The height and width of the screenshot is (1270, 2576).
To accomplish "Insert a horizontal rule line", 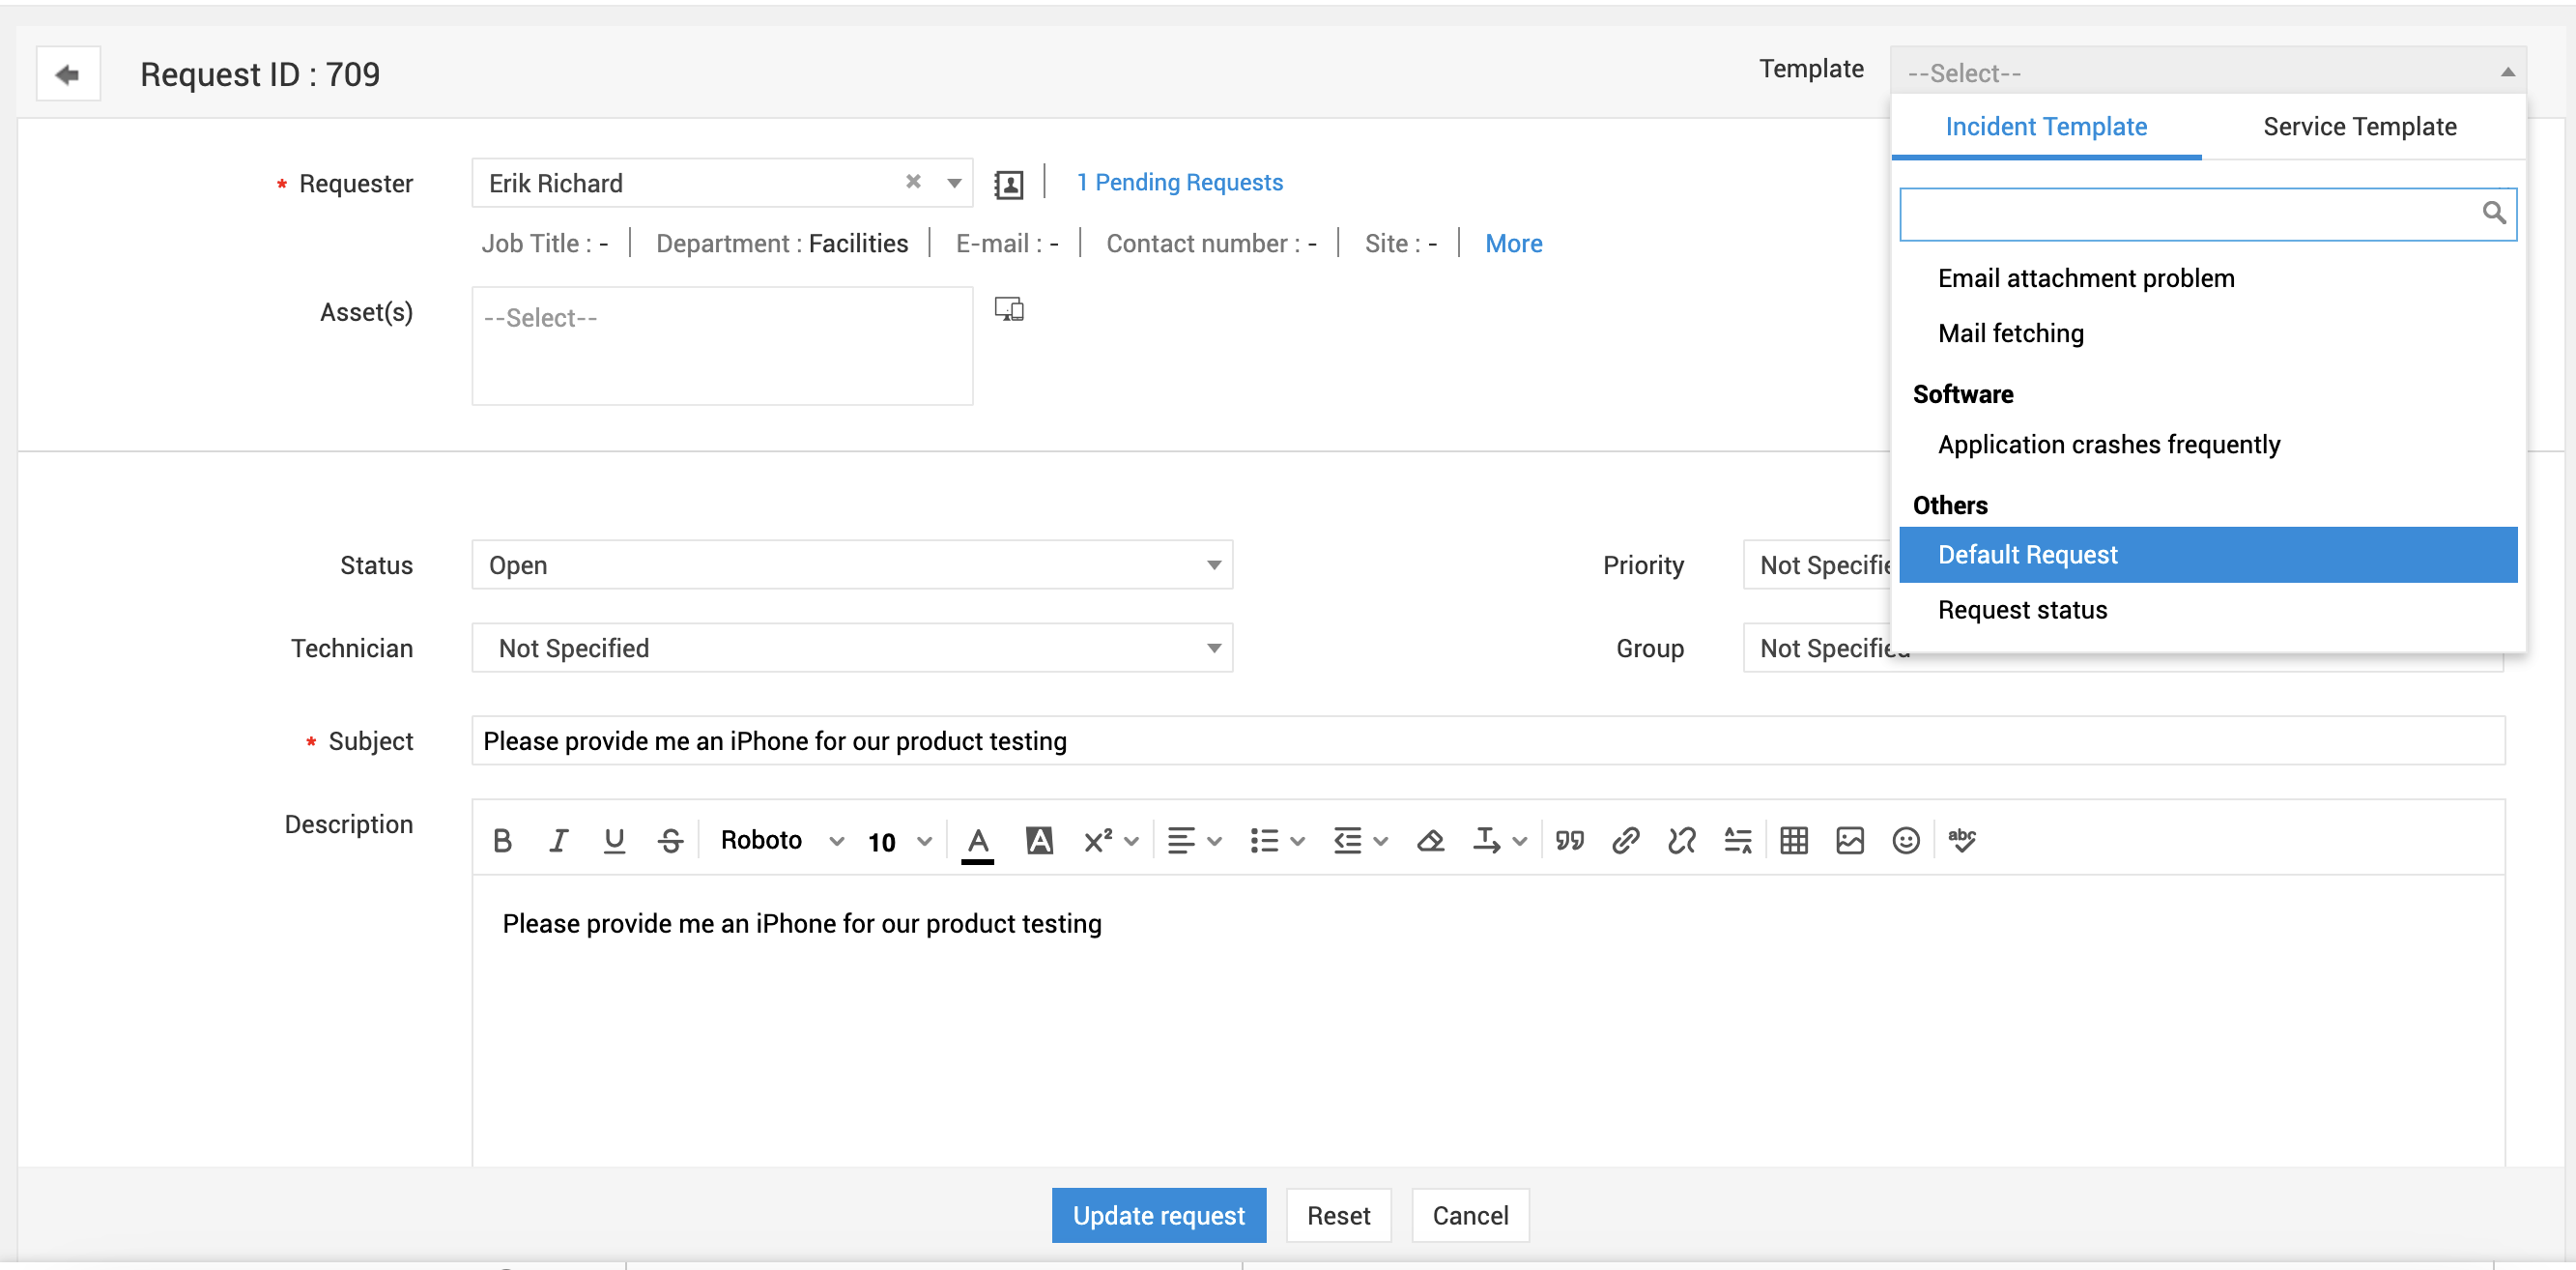I will [1738, 840].
